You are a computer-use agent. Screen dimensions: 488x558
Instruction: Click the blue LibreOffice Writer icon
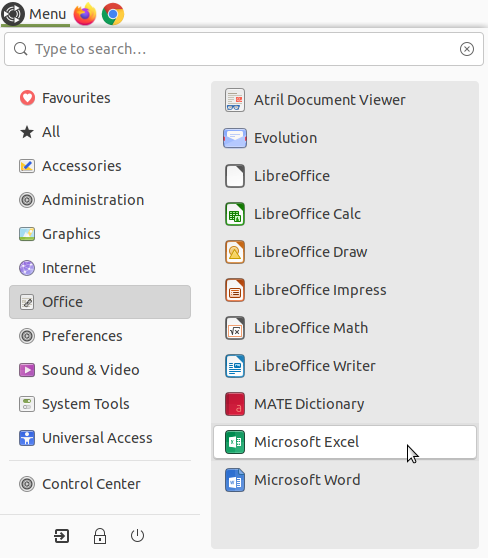(235, 366)
